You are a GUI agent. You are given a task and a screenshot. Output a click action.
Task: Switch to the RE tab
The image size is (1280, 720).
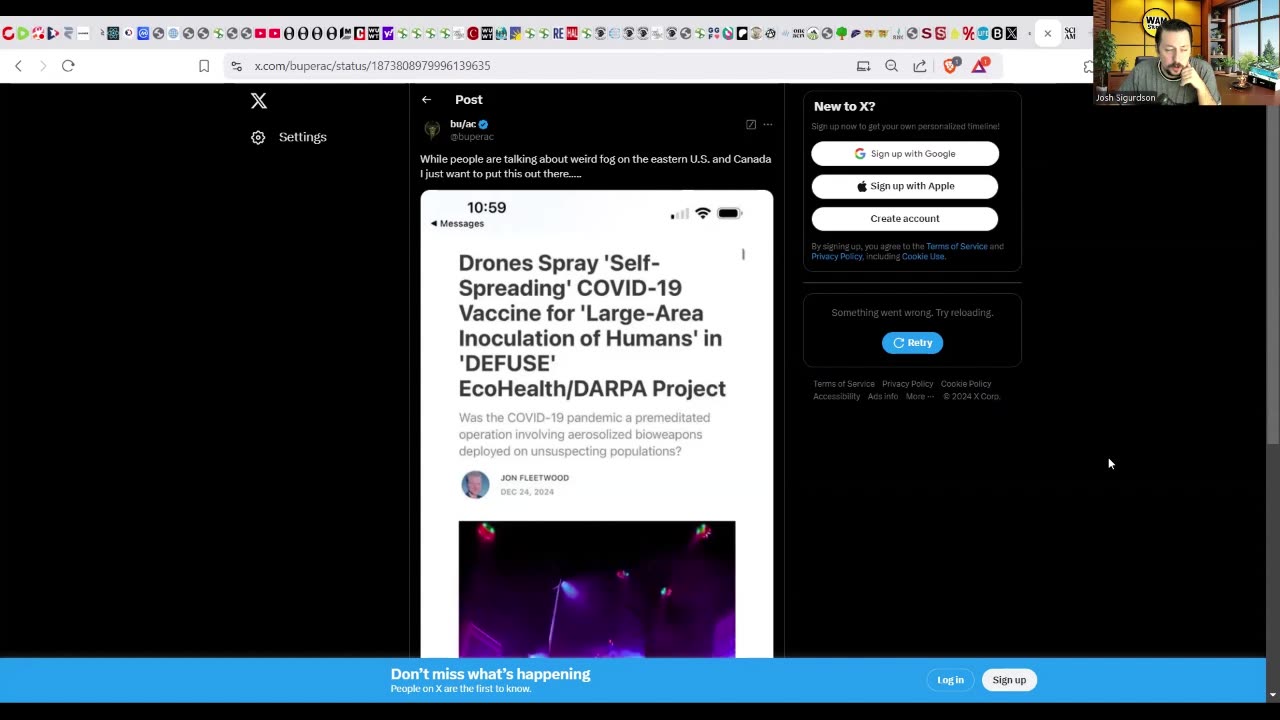tap(558, 34)
